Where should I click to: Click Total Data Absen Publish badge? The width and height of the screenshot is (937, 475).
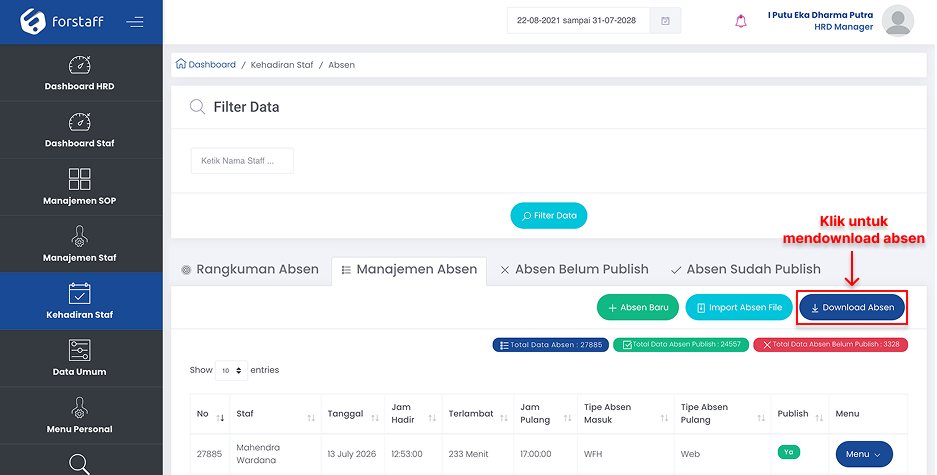(681, 345)
